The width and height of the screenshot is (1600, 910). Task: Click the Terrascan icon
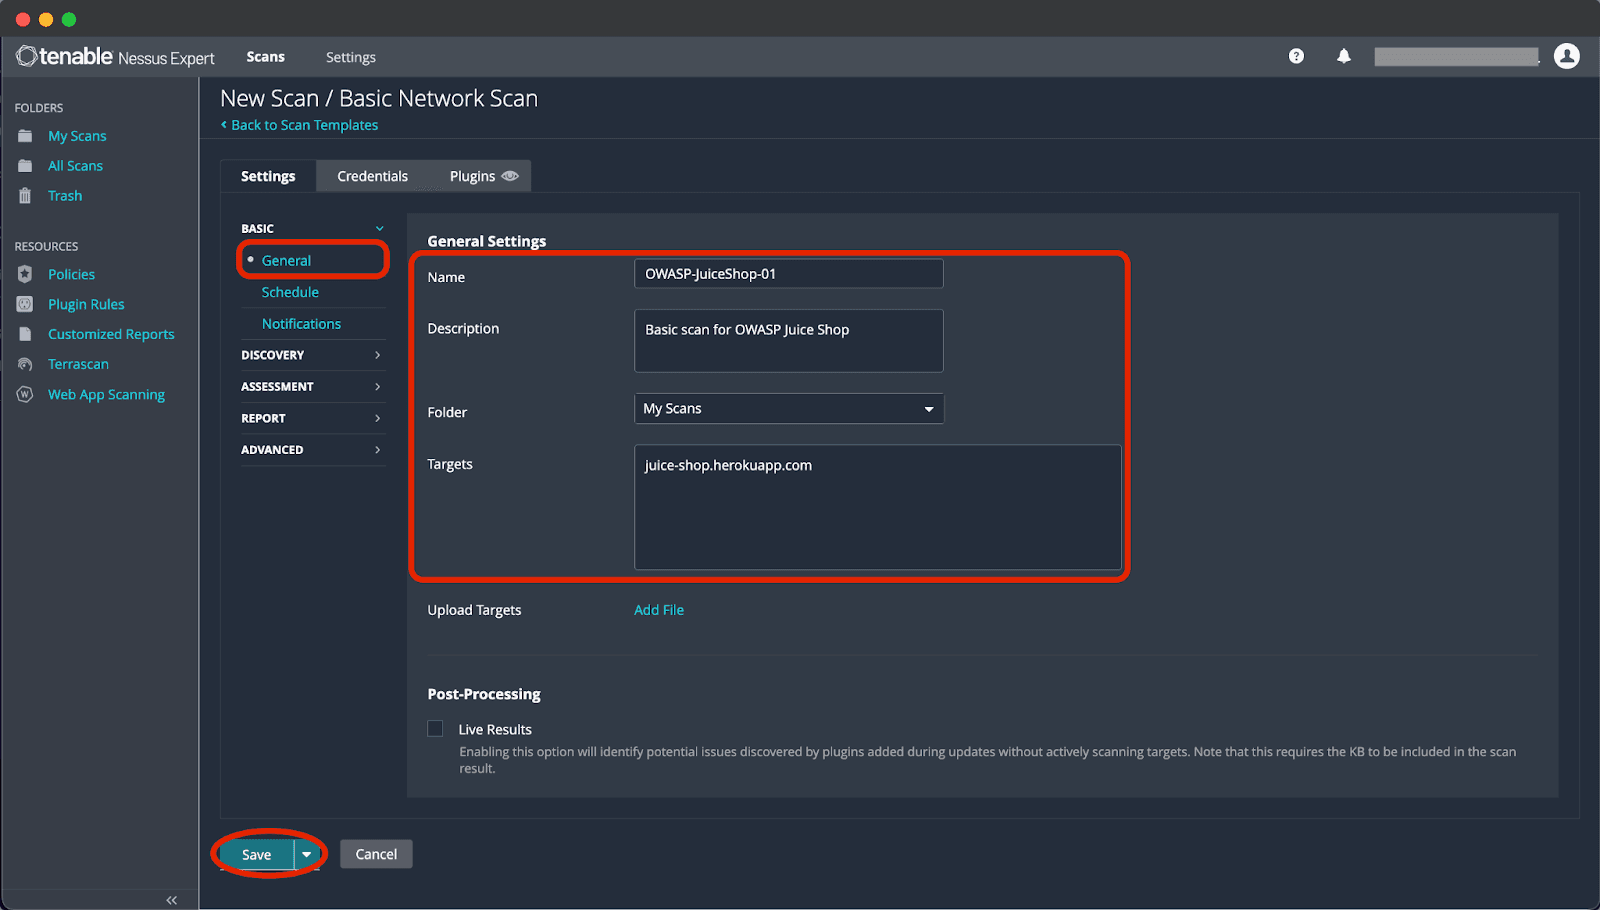(25, 364)
